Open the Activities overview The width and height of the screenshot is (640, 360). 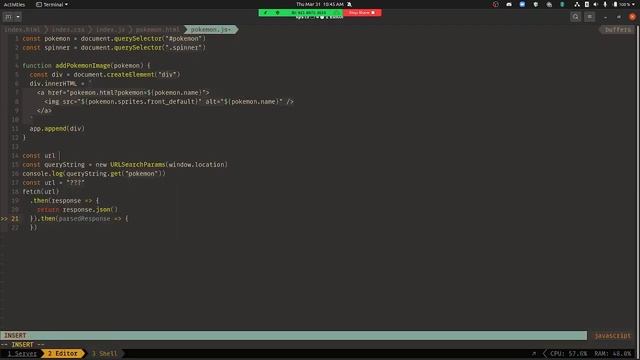point(14,4)
